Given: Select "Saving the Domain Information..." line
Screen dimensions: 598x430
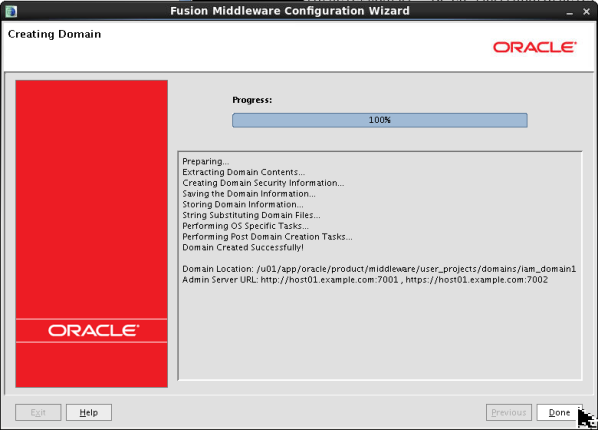Looking at the screenshot, I should pyautogui.click(x=249, y=194).
